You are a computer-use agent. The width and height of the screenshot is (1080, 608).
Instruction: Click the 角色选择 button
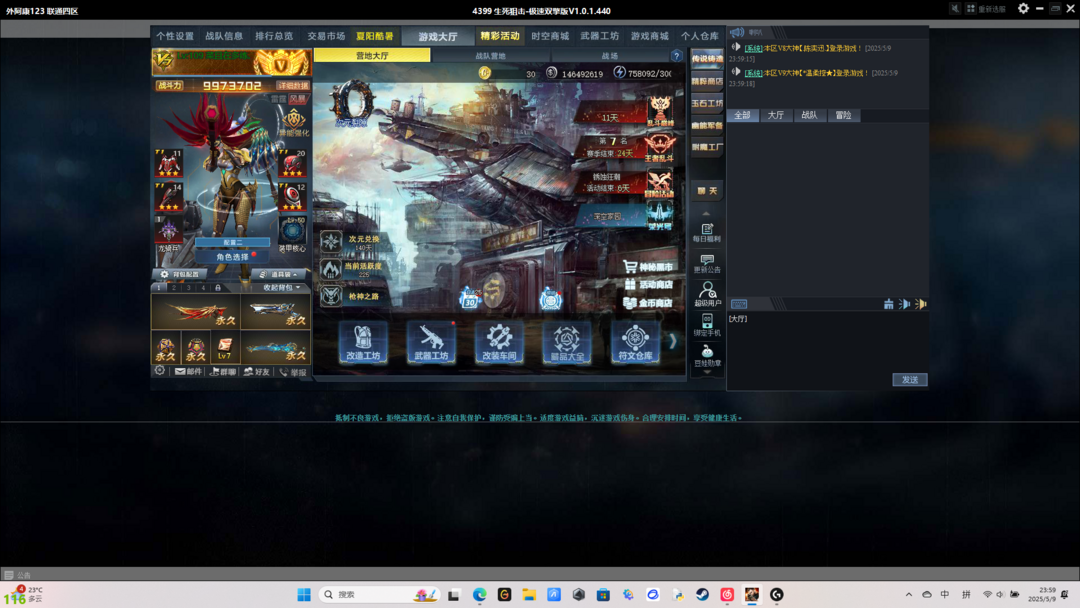[x=233, y=257]
